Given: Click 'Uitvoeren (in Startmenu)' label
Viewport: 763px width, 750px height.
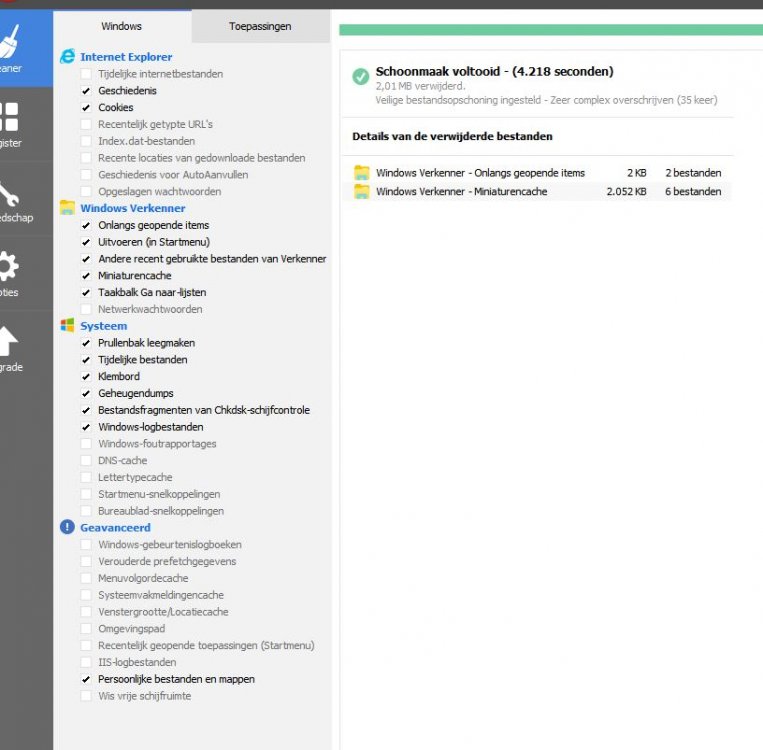Looking at the screenshot, I should click(154, 242).
